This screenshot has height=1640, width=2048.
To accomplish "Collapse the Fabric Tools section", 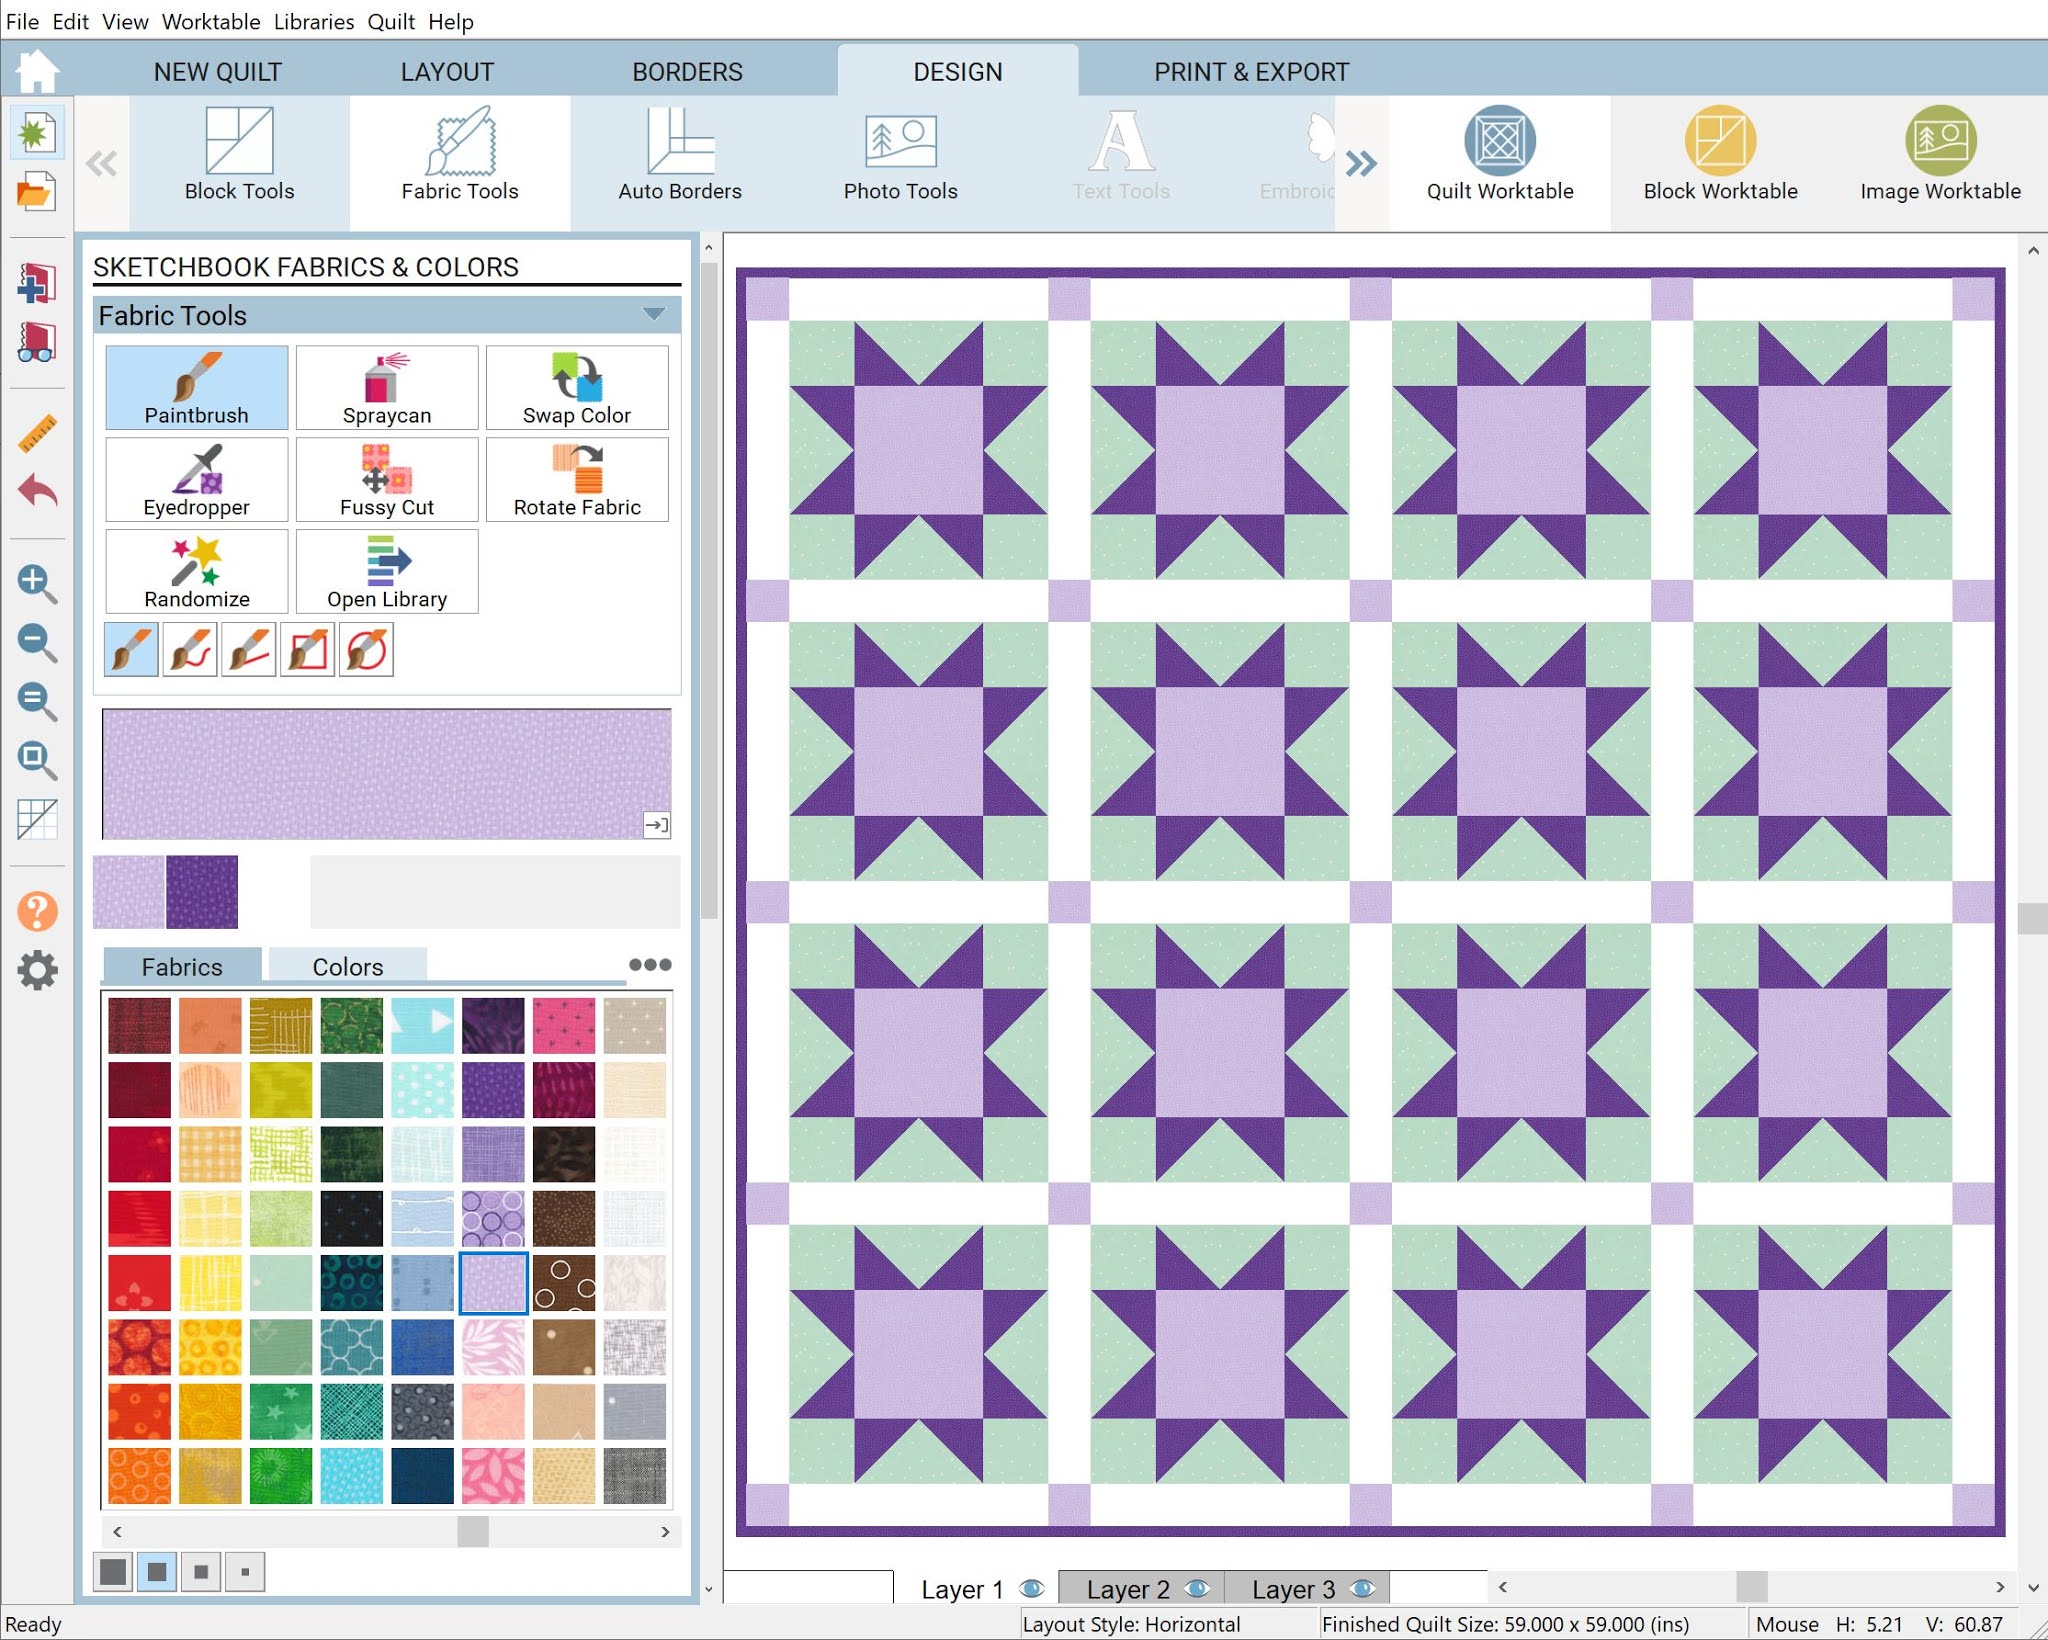I will pos(655,314).
